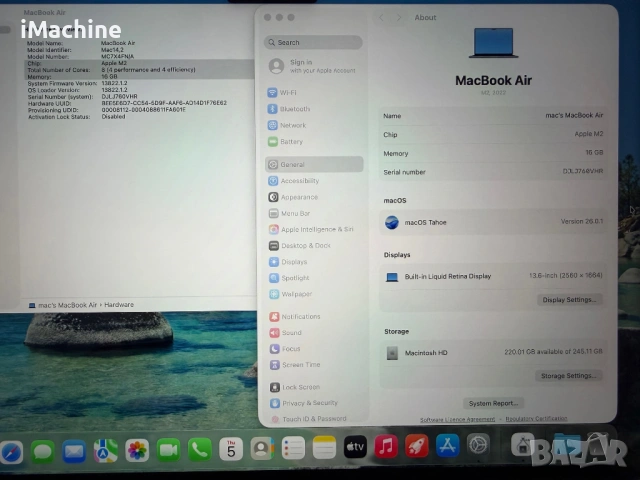Select the Macintosh HD storage row
The height and width of the screenshot is (480, 640).
[493, 352]
